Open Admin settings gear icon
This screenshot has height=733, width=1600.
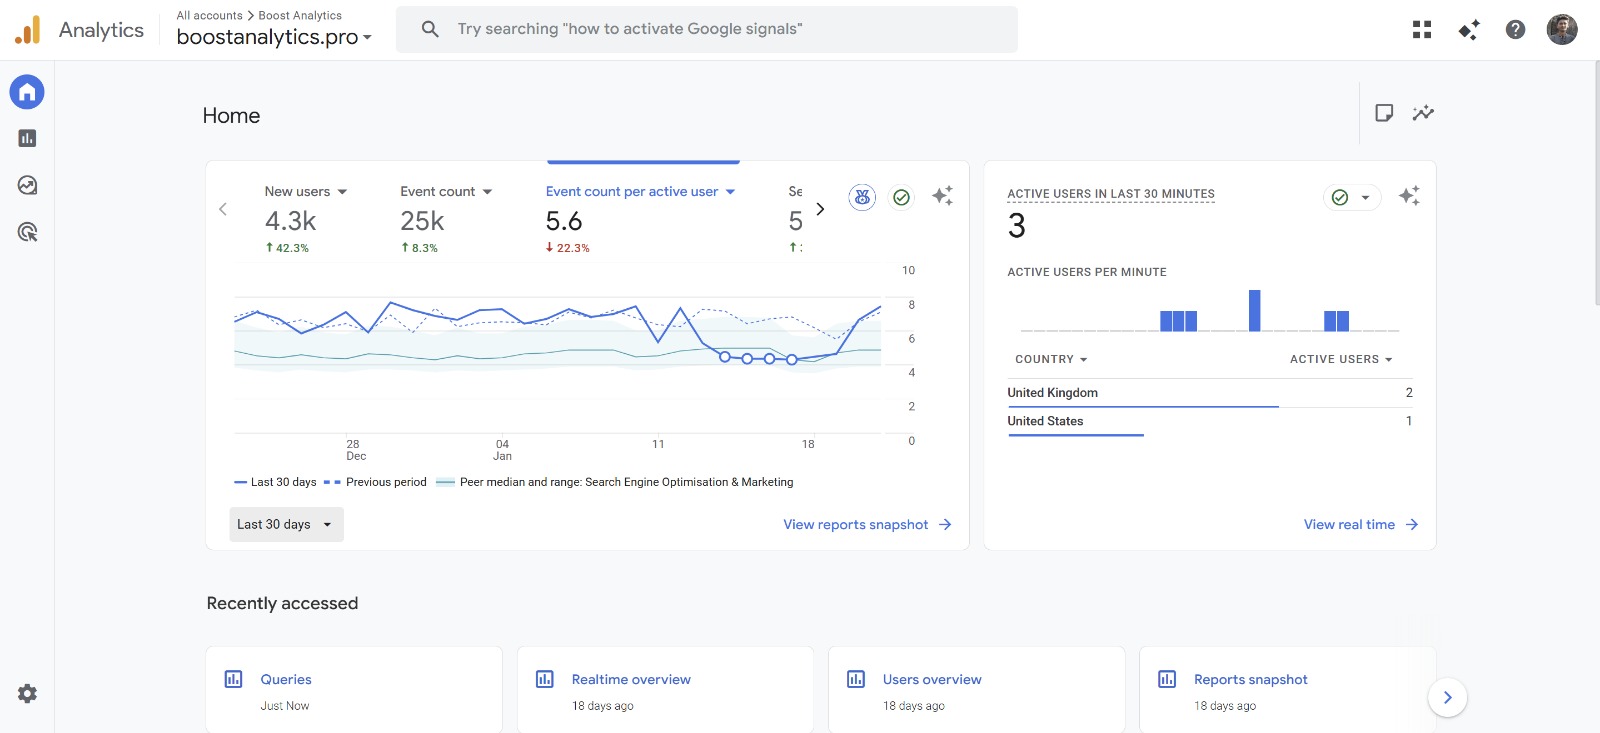click(27, 693)
